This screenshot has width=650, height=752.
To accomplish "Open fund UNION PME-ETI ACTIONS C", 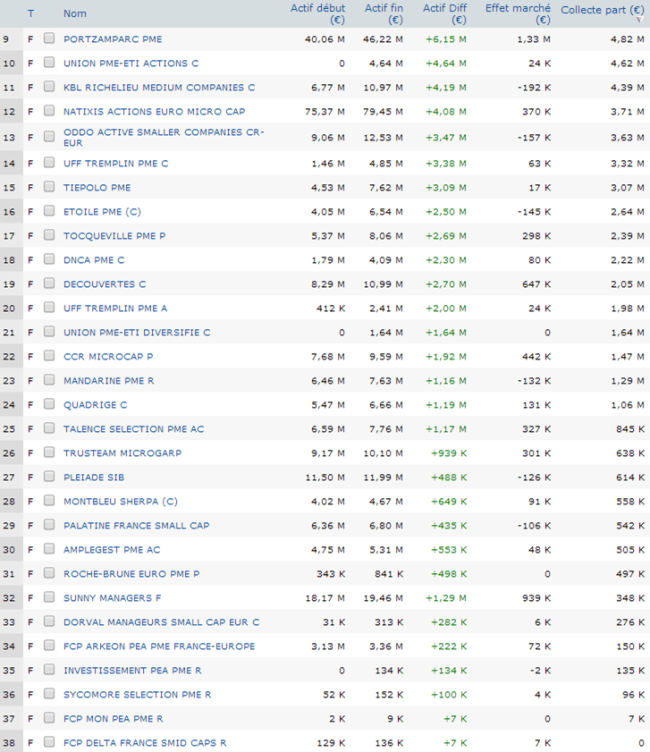I will (x=131, y=63).
